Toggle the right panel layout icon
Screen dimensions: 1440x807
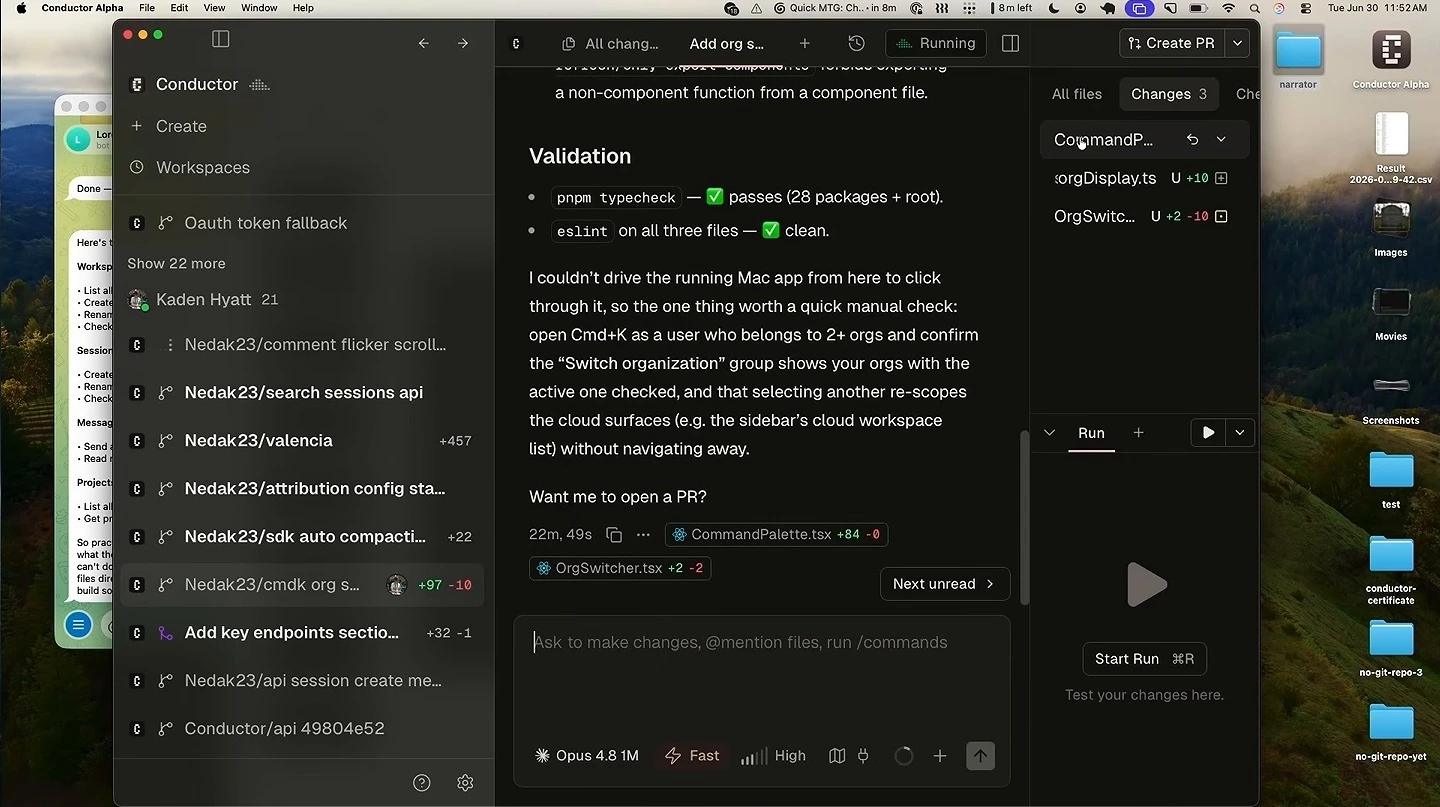pos(1010,43)
